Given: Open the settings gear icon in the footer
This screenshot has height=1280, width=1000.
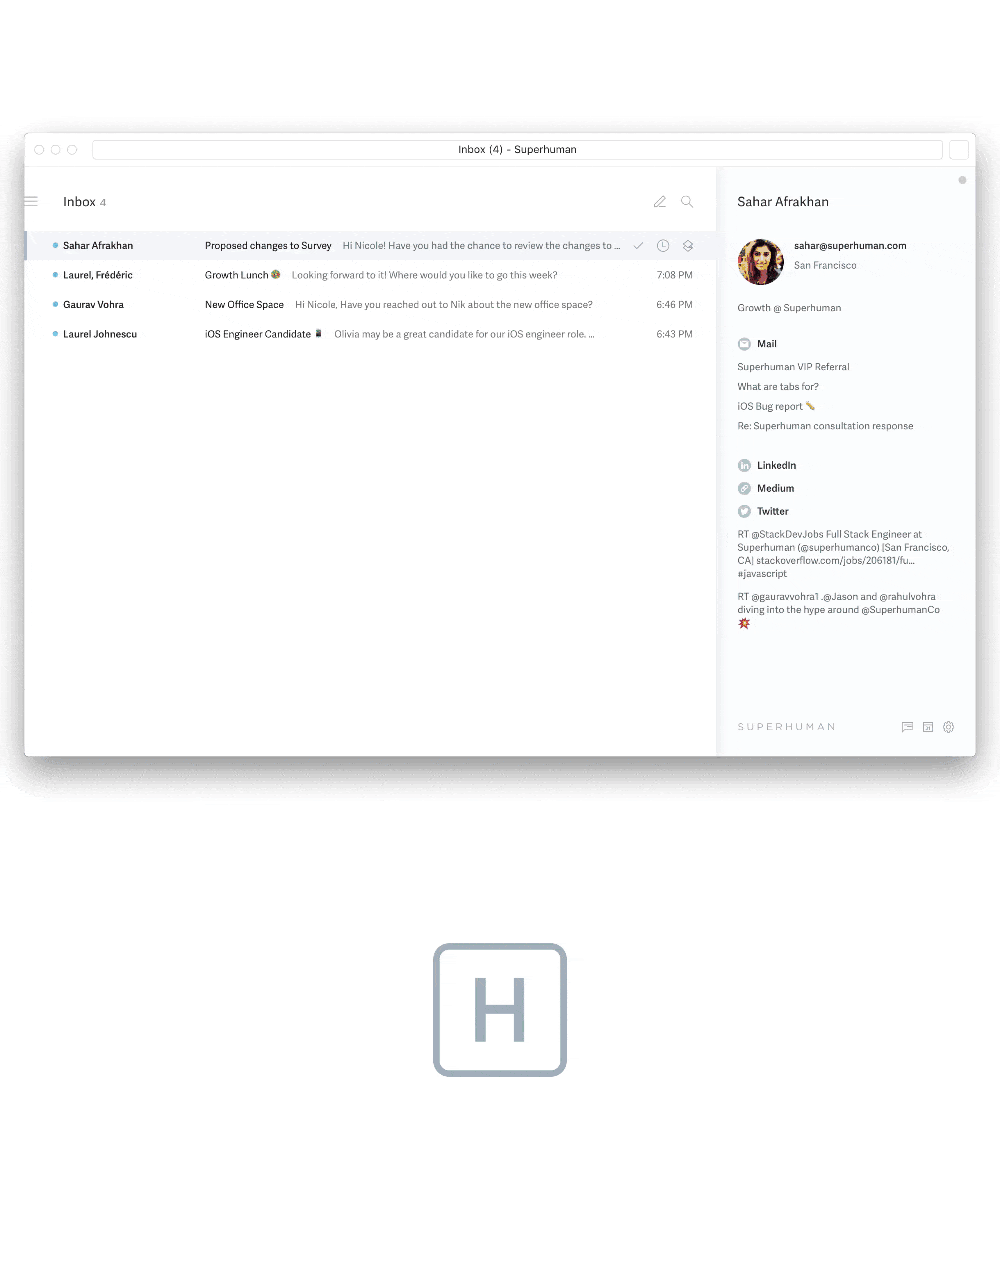Looking at the screenshot, I should 949,727.
